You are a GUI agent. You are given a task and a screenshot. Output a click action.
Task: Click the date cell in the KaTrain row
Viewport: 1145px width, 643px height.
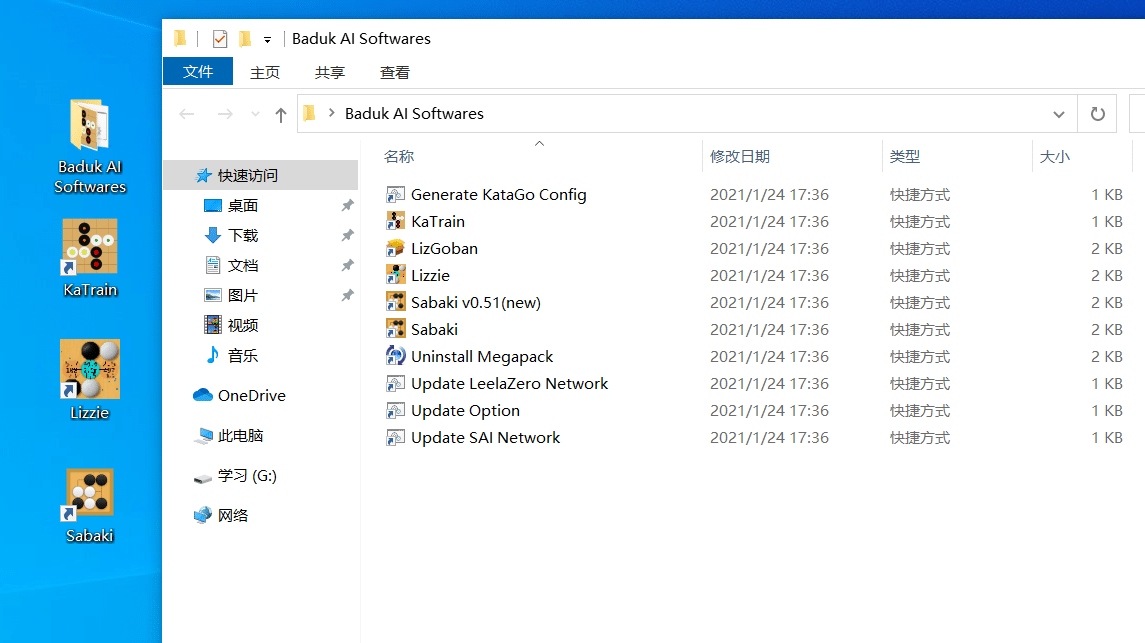[769, 222]
